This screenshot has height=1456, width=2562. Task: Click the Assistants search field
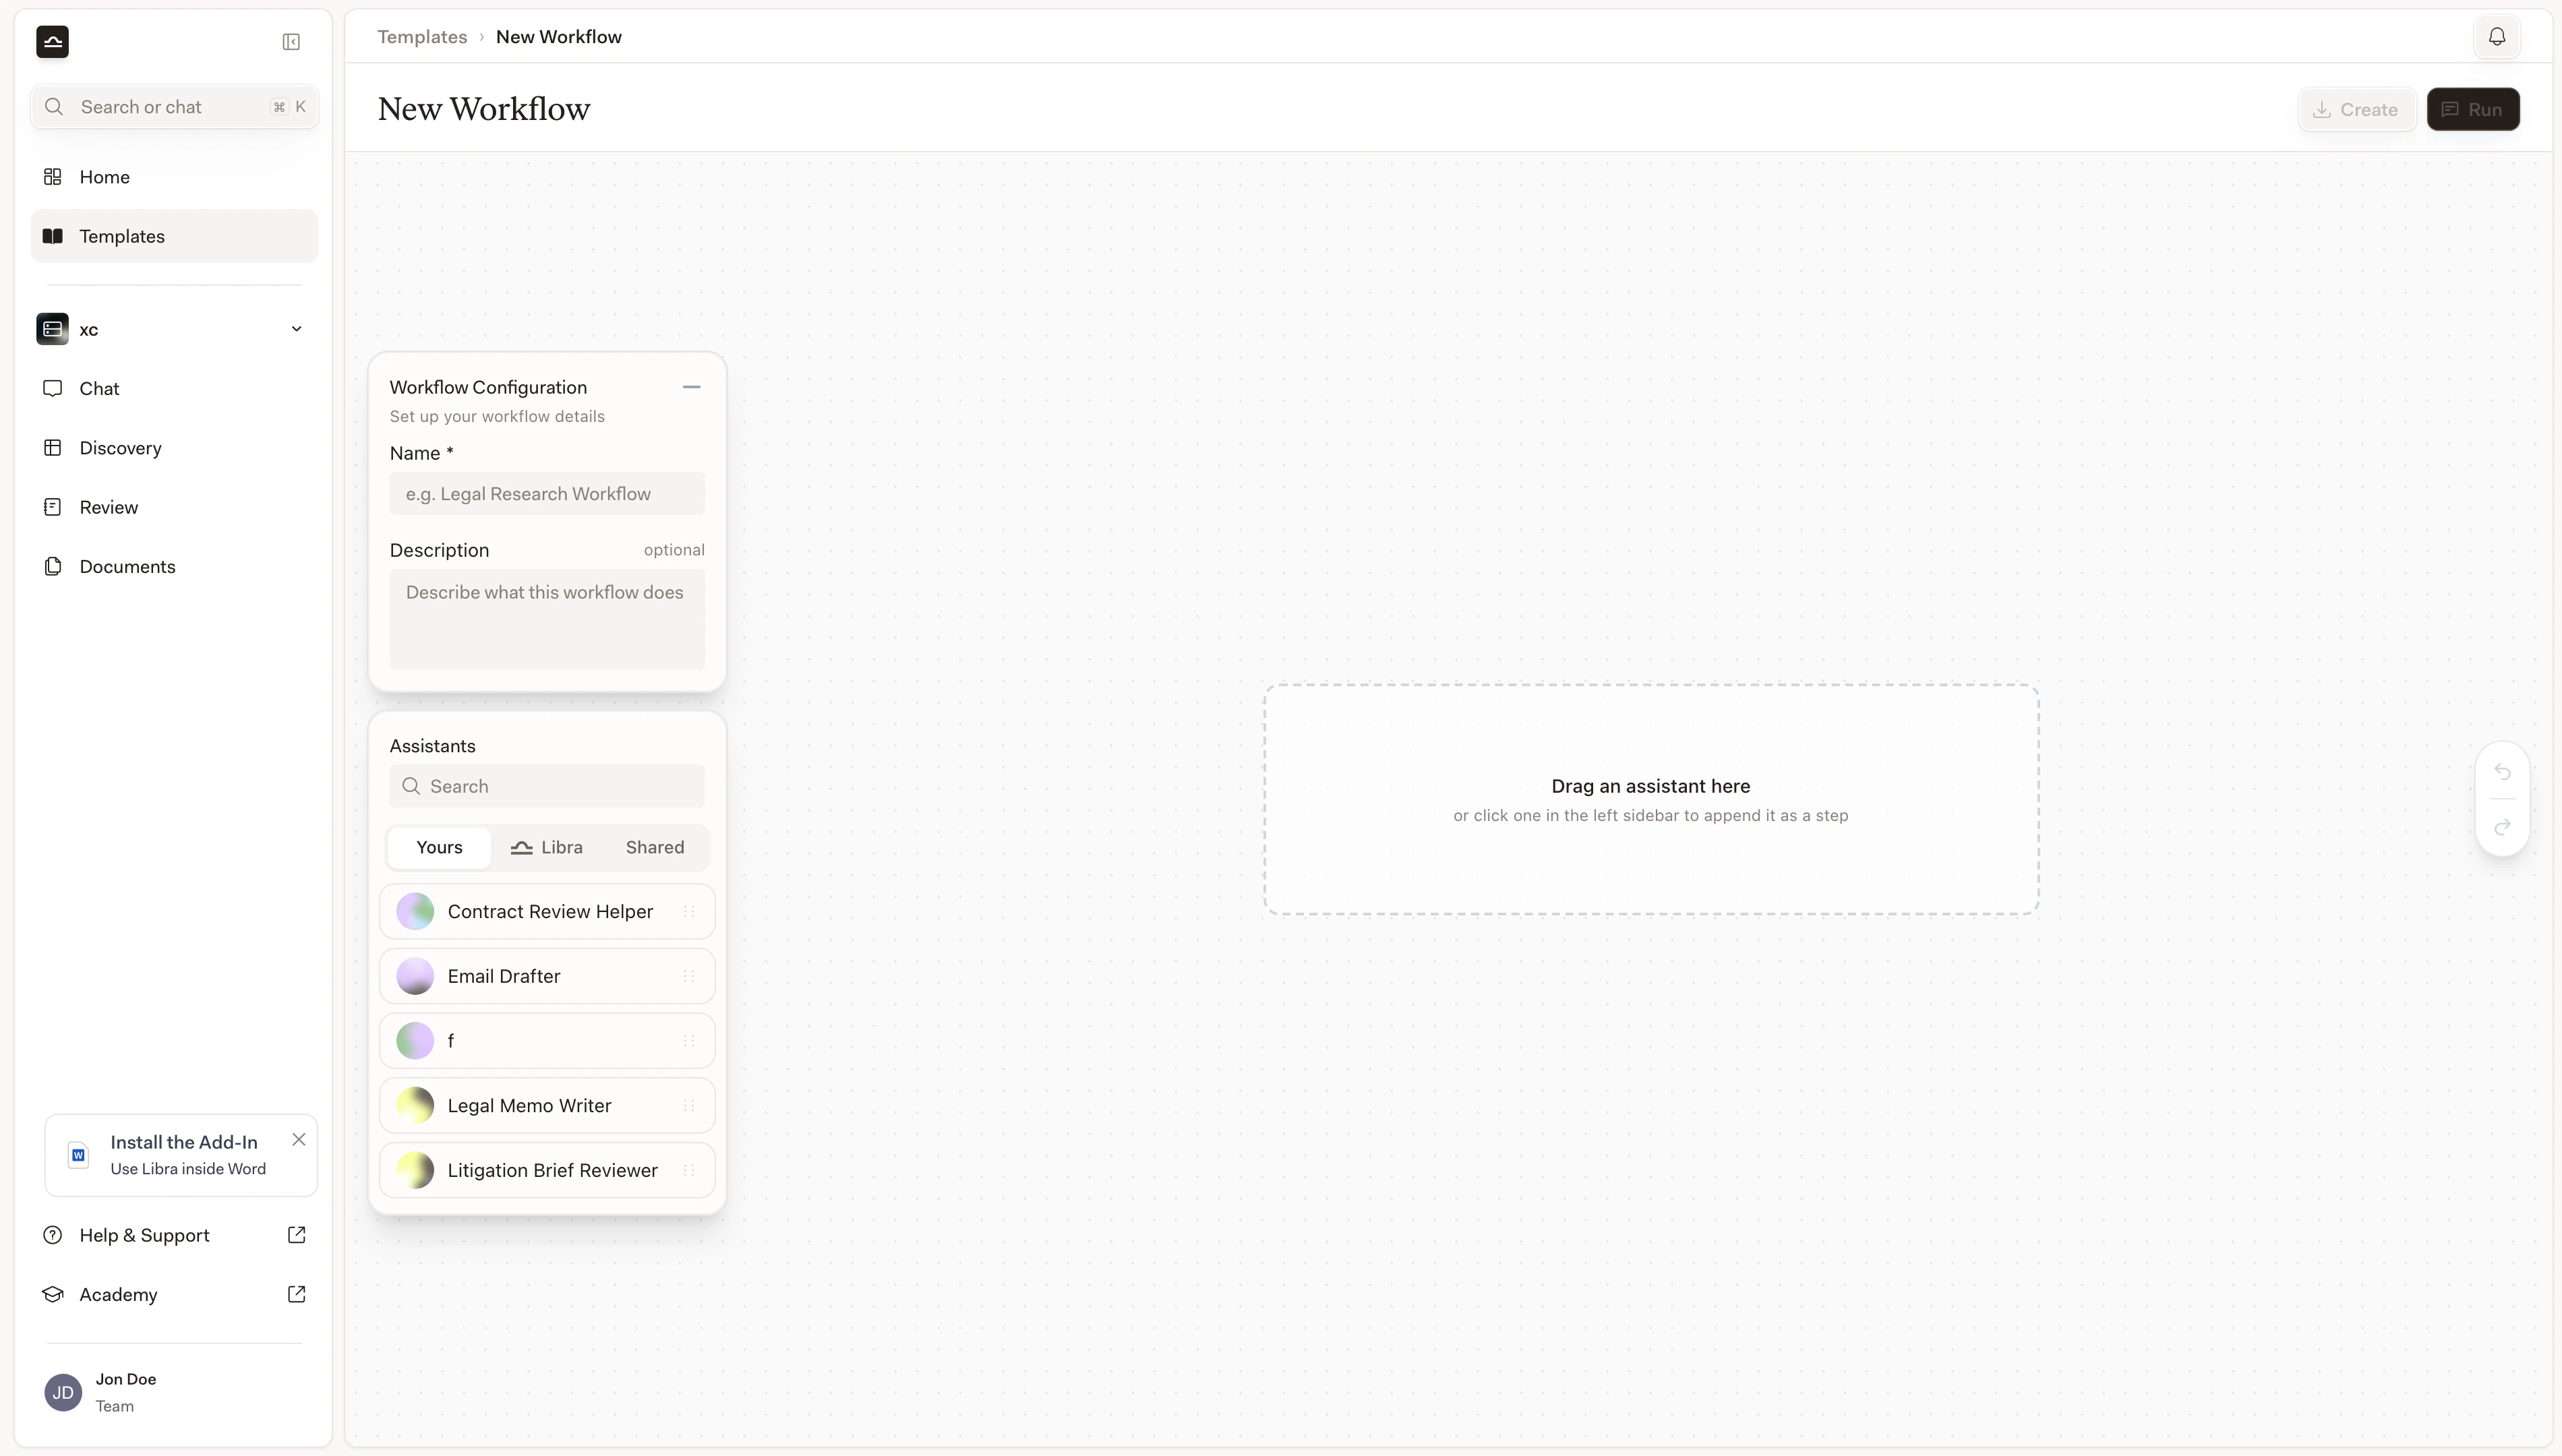547,786
